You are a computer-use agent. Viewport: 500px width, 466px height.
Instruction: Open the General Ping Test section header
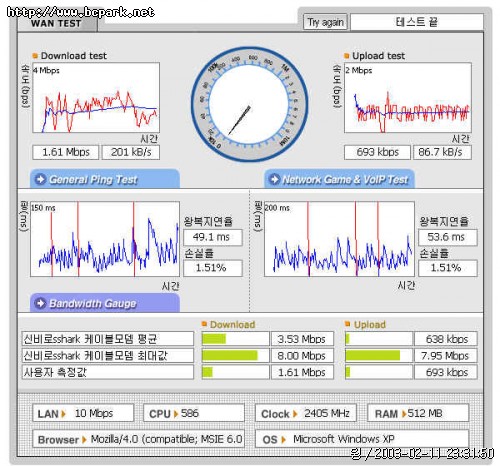[x=105, y=179]
